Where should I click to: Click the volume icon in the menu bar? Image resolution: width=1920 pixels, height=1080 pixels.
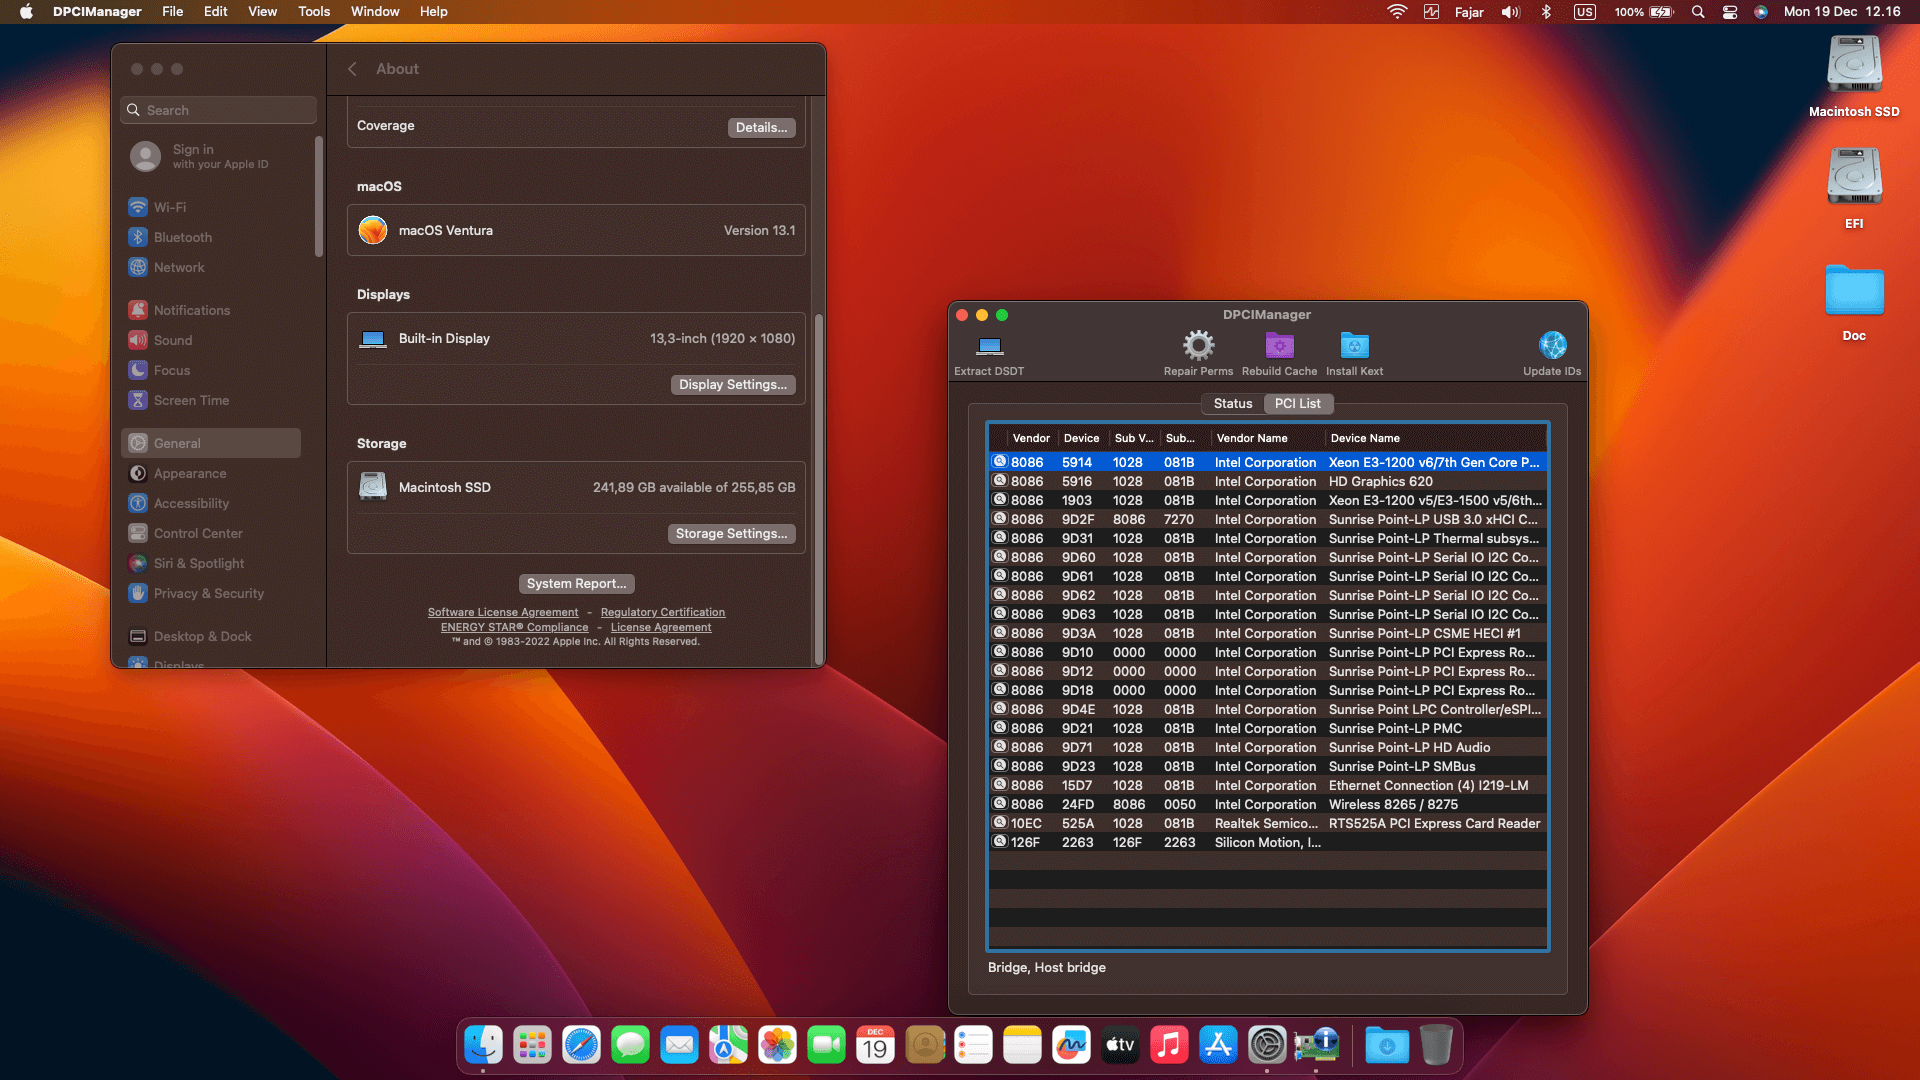tap(1510, 12)
